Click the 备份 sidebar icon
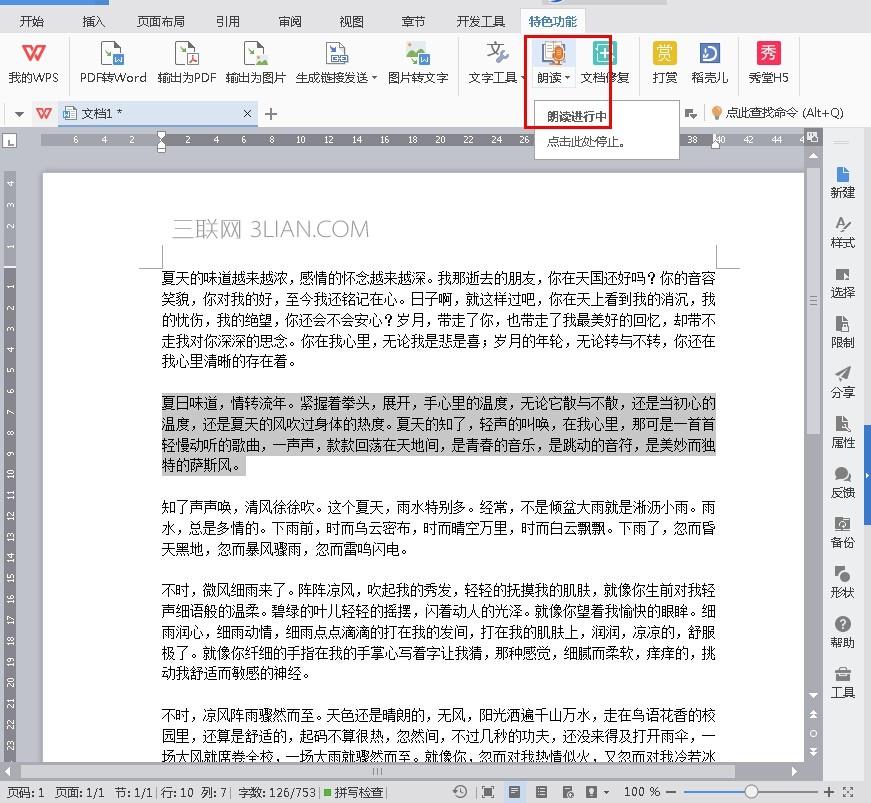 coord(843,533)
